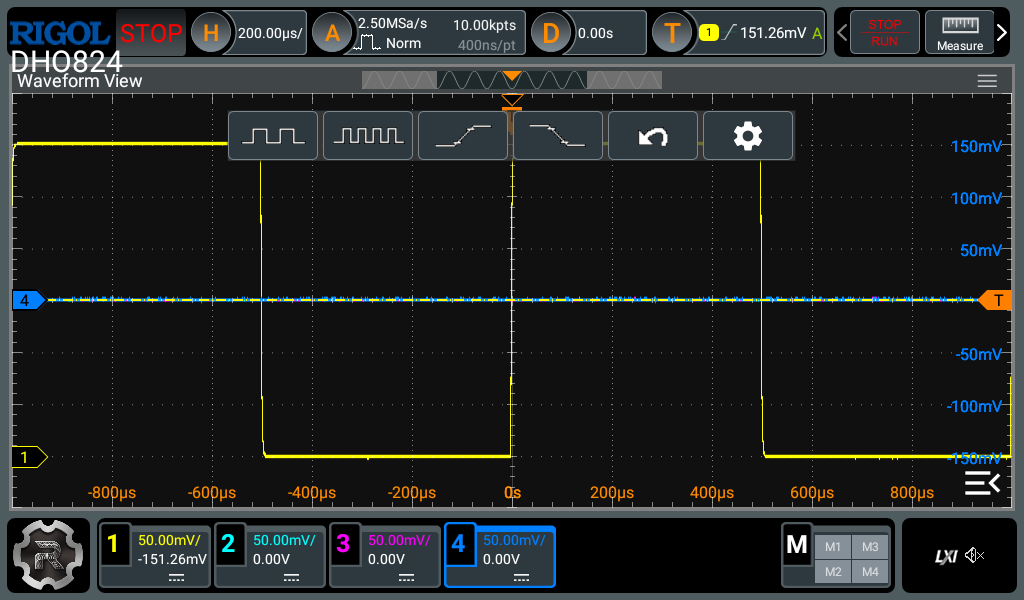Click the 10.00kpts memory depth value
Viewport: 1024px width, 600px height.
(484, 25)
